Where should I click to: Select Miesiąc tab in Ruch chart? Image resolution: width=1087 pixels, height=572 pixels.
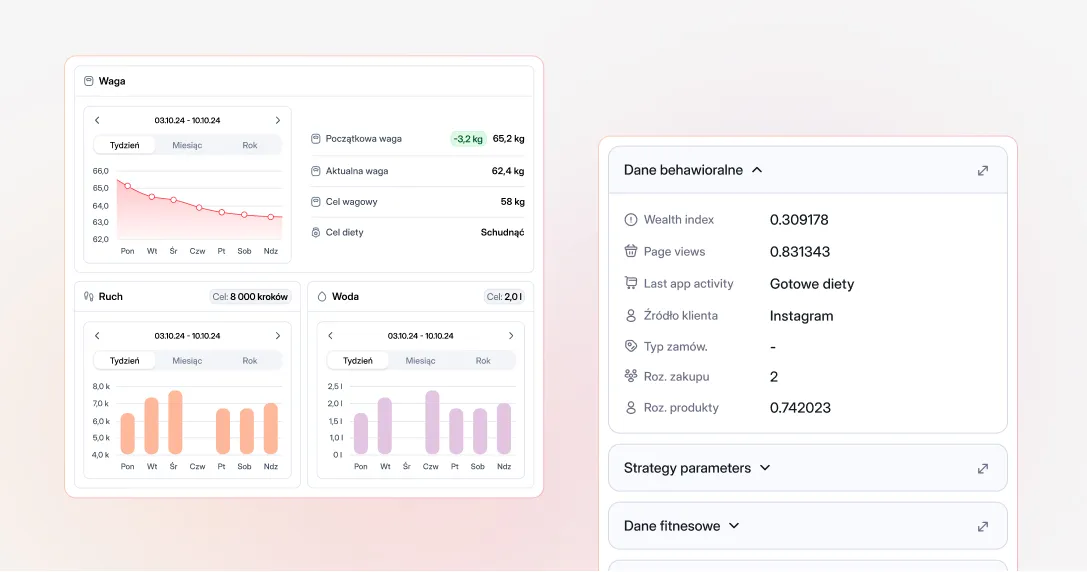(x=187, y=361)
